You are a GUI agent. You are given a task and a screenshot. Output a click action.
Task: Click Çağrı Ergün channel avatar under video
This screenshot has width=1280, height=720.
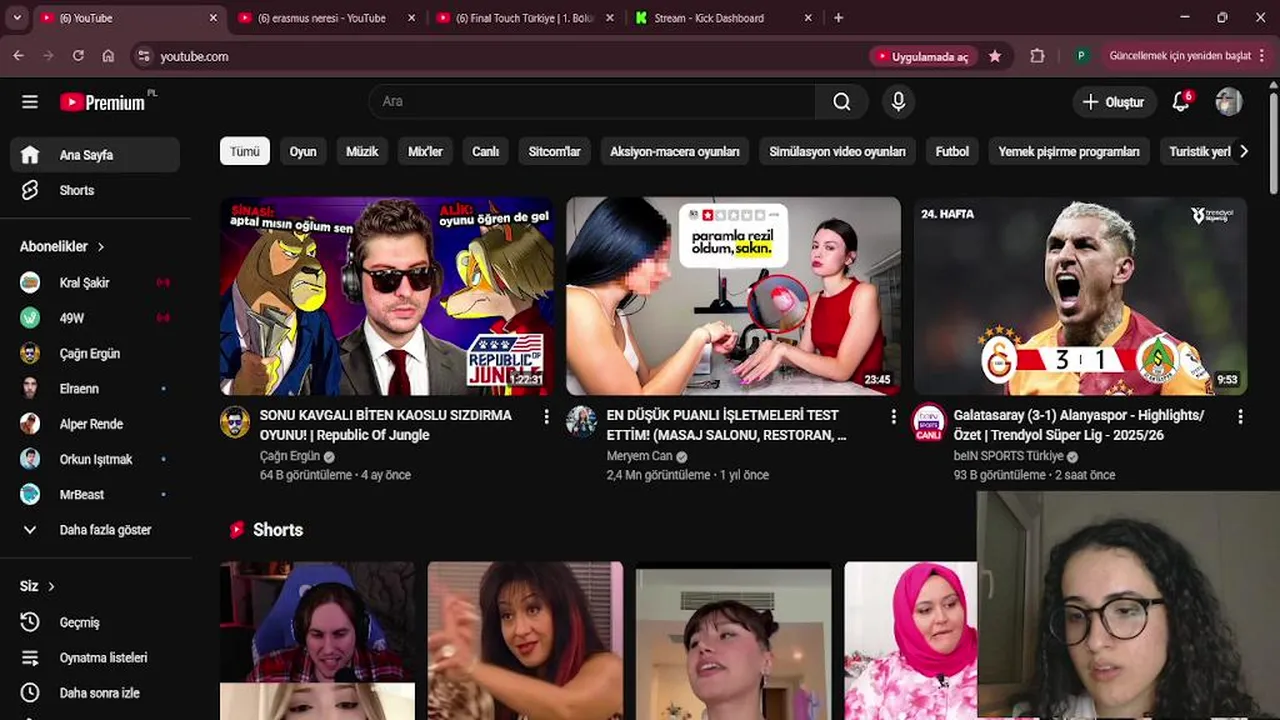pyautogui.click(x=235, y=422)
